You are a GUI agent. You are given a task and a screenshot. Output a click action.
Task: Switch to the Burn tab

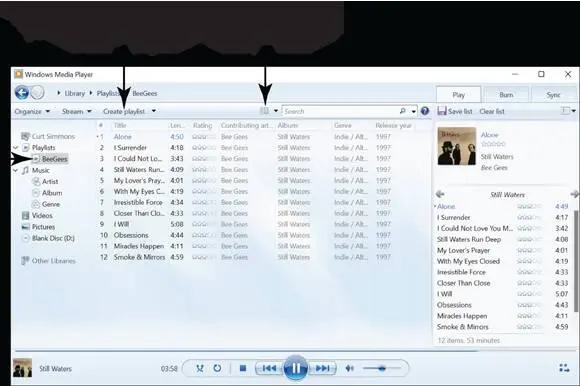[x=506, y=95]
